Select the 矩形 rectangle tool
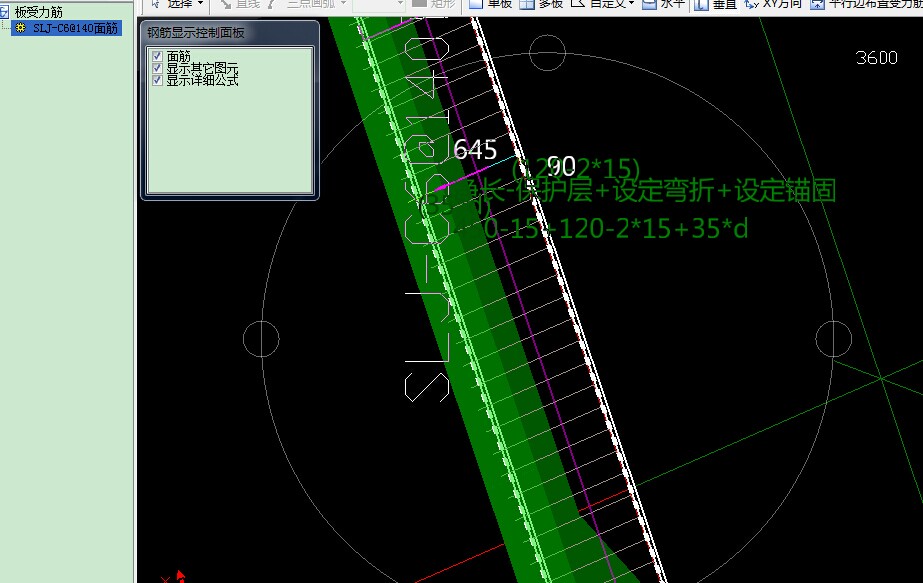923x583 pixels. [x=434, y=4]
